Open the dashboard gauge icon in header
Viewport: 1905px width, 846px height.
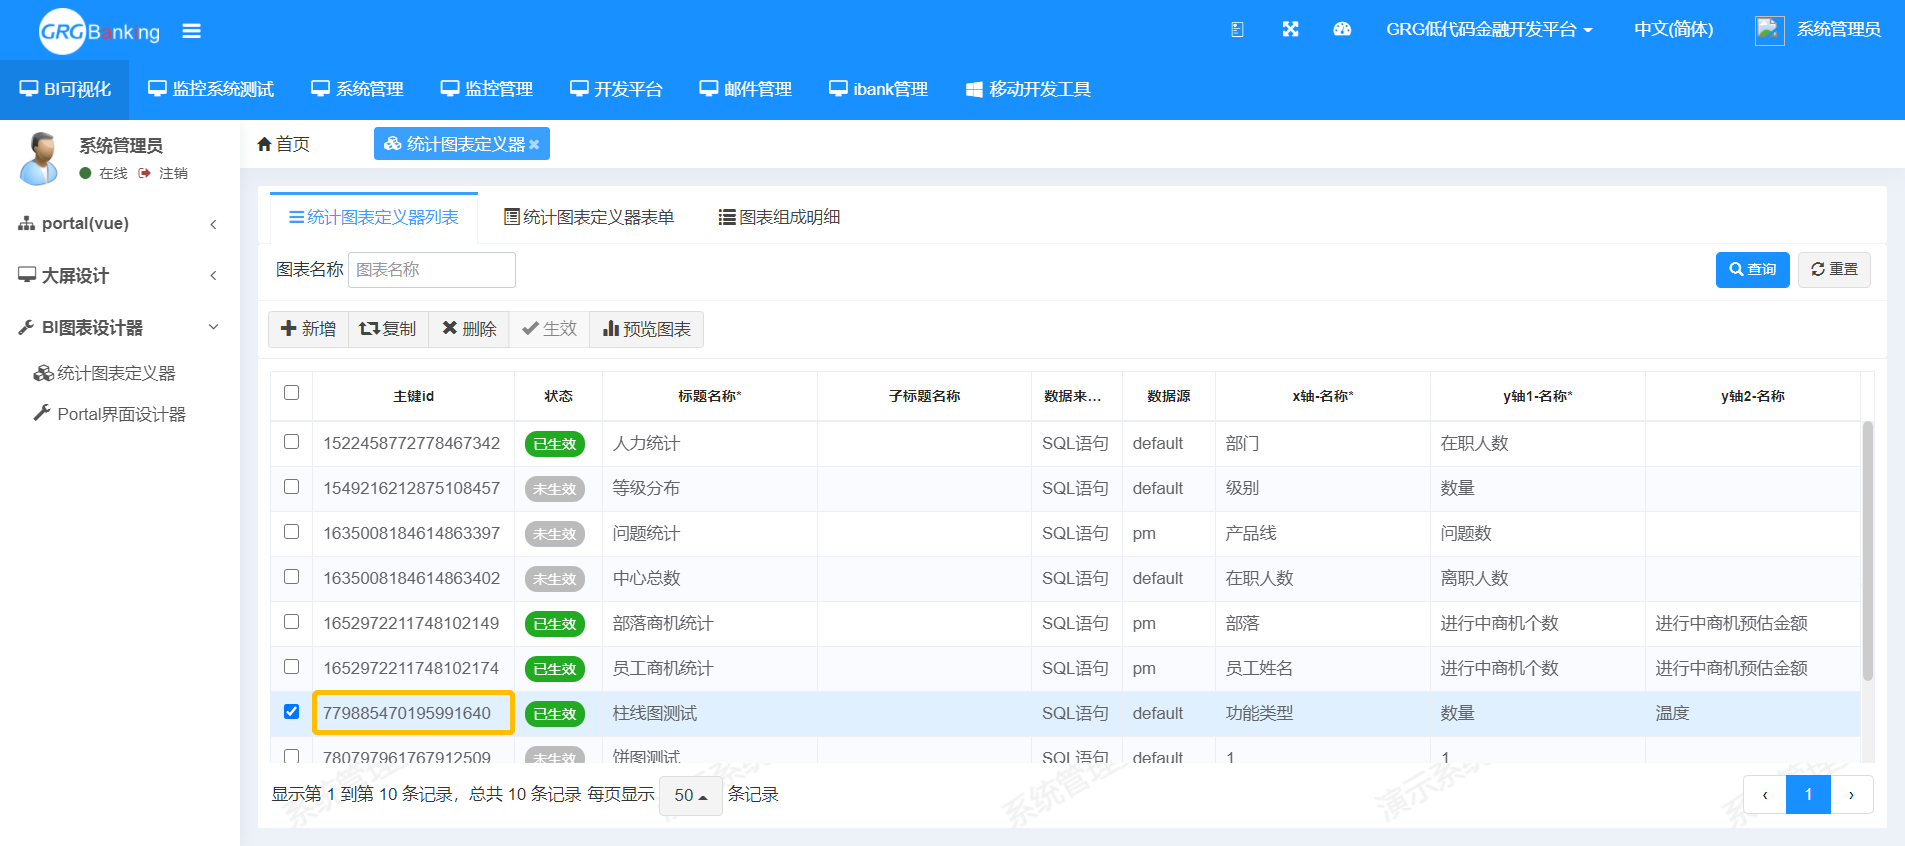pos(1342,30)
